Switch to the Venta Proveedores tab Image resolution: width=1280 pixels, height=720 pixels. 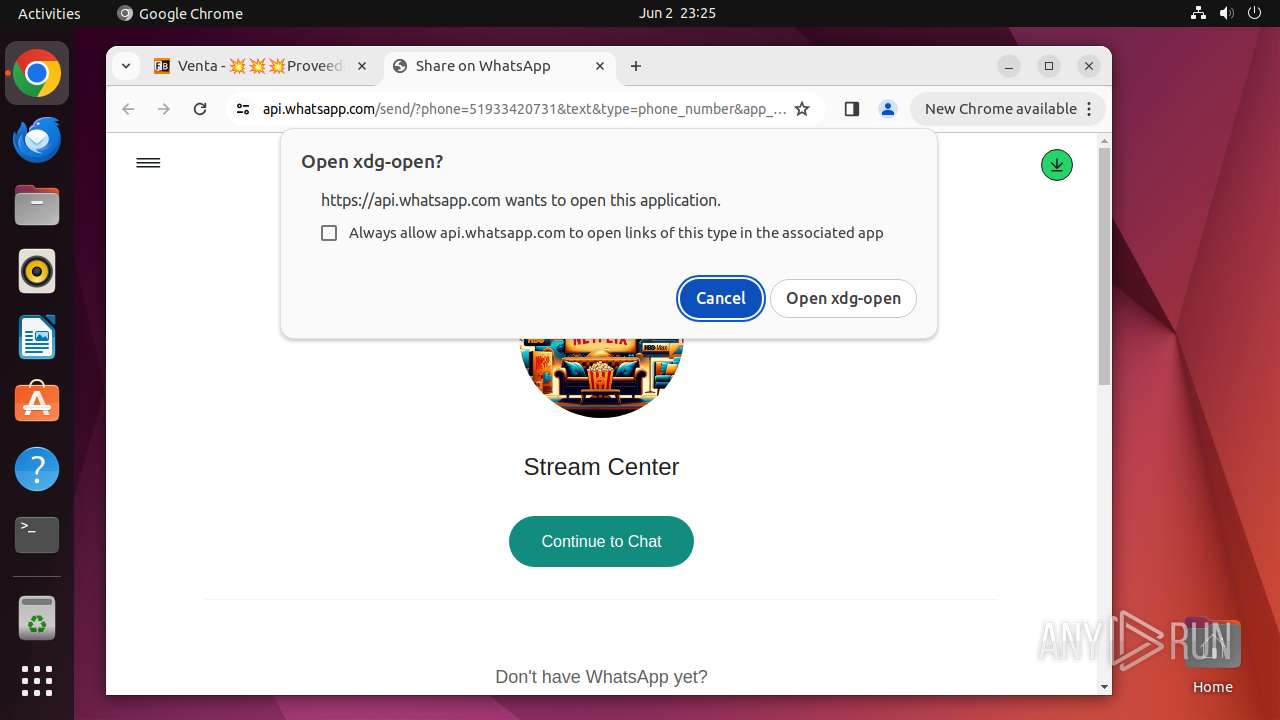(262, 66)
